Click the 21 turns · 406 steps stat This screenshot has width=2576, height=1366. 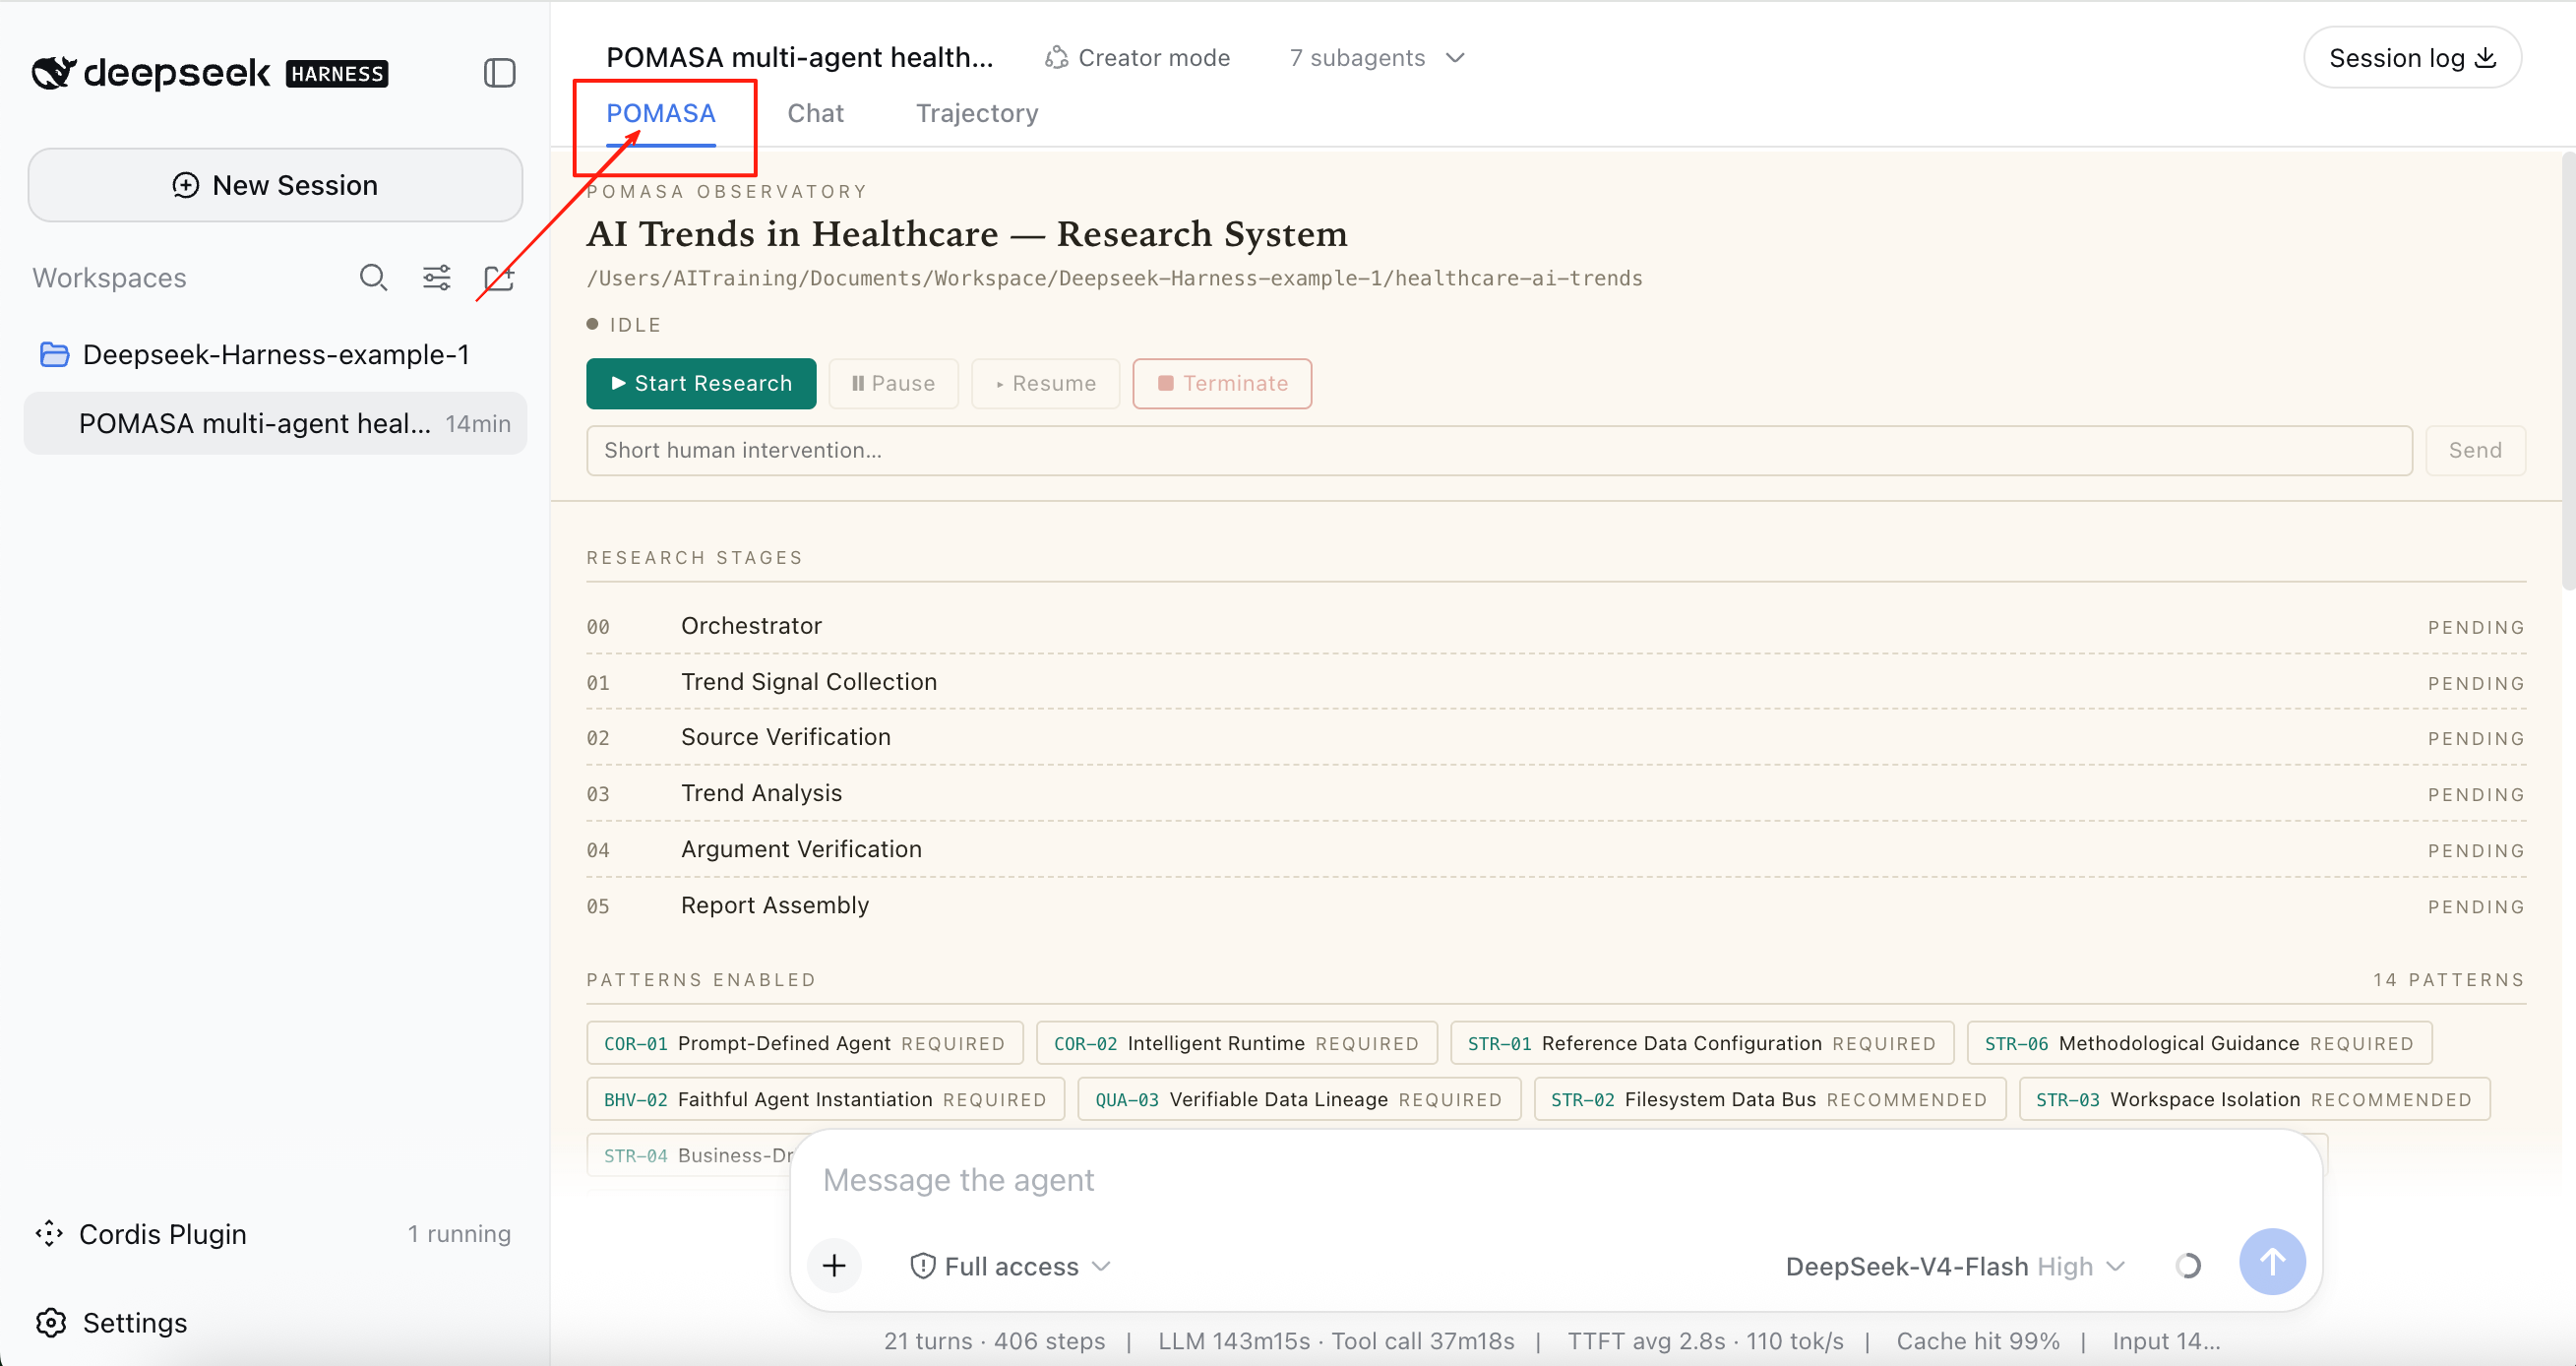click(994, 1341)
